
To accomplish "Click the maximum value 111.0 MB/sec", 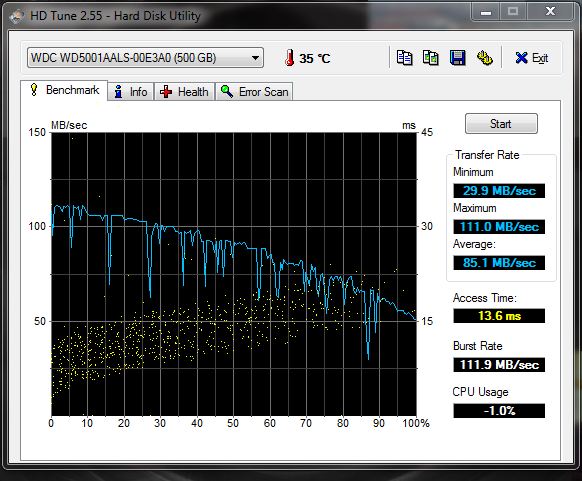I will coord(499,227).
